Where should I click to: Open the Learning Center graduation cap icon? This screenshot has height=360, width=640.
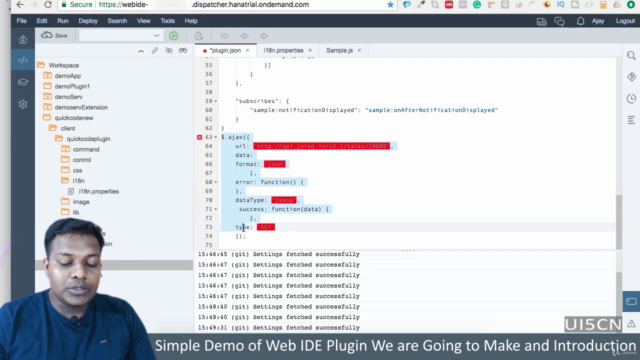pos(23,82)
